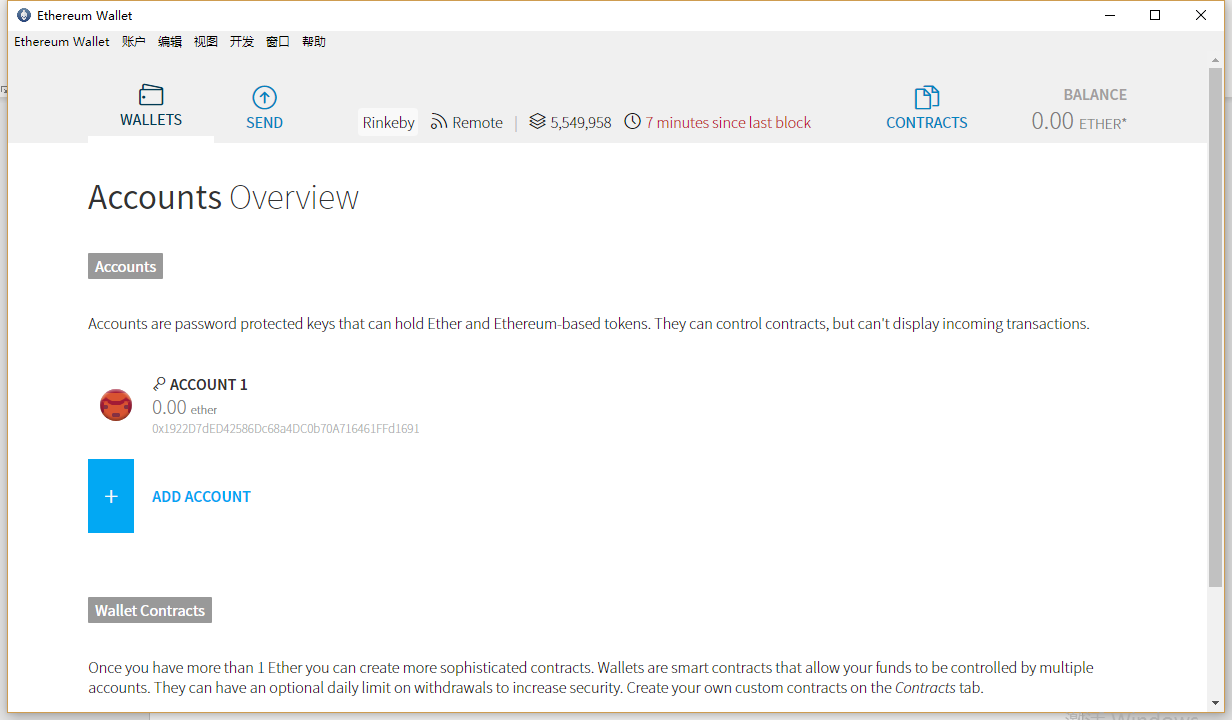Click the Ethereum Wallet title bar logo
Screen dimensions: 1232x720
[x=24, y=15]
